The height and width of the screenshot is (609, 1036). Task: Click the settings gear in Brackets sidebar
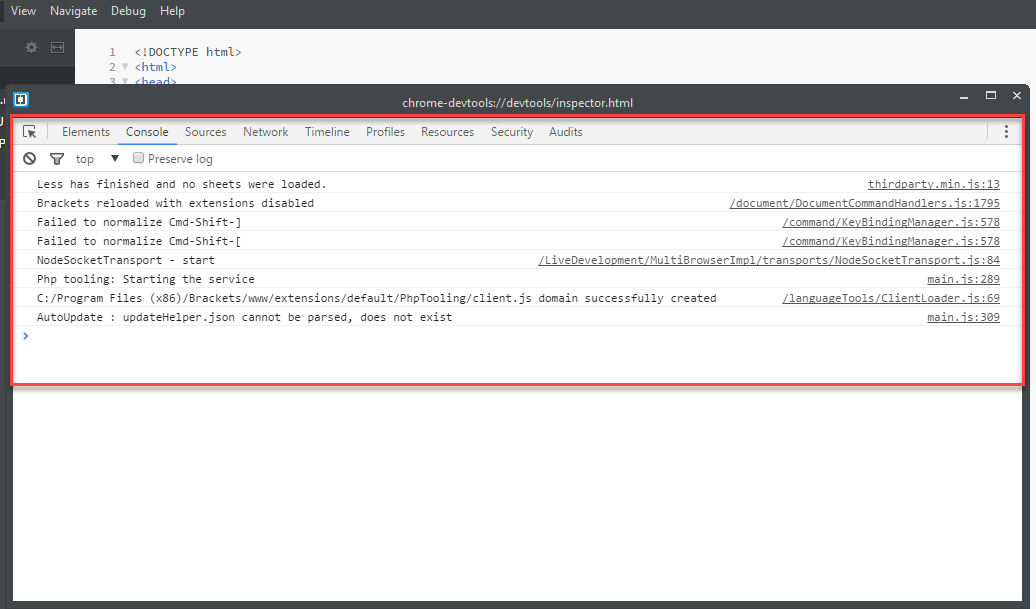tap(30, 47)
